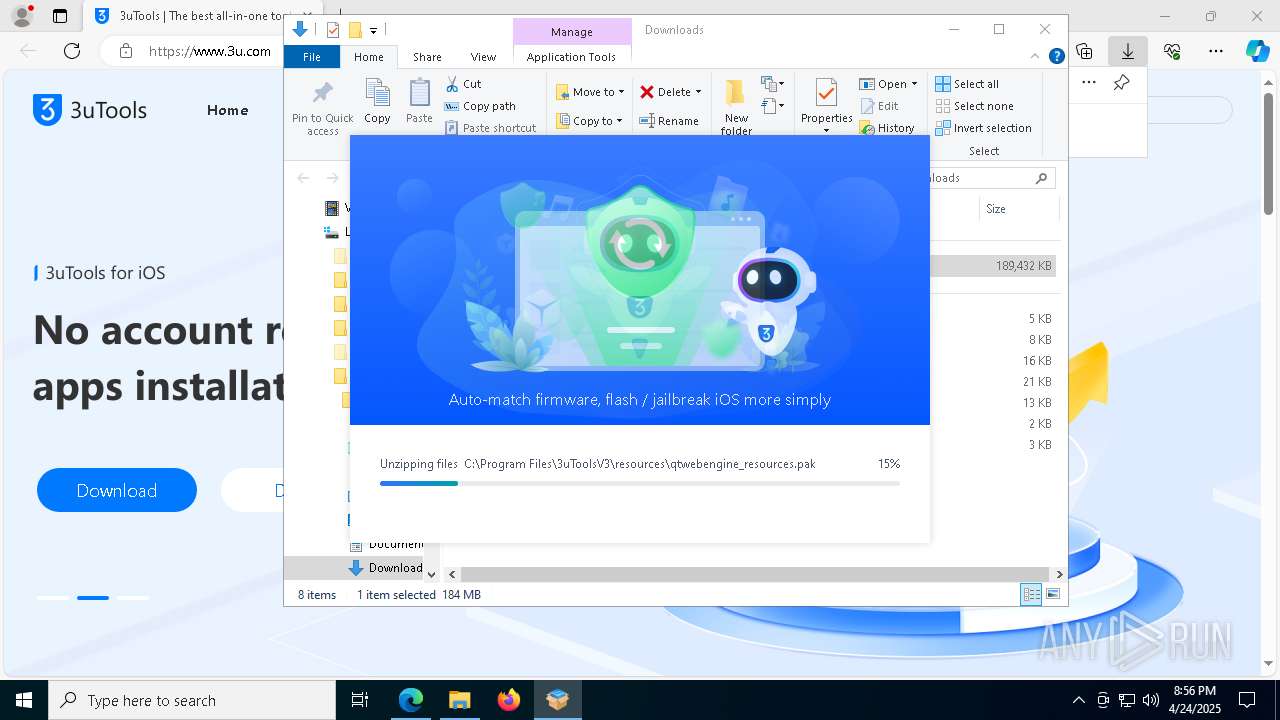This screenshot has height=720, width=1280.
Task: Click the installer unzipping progress bar
Action: tap(640, 483)
